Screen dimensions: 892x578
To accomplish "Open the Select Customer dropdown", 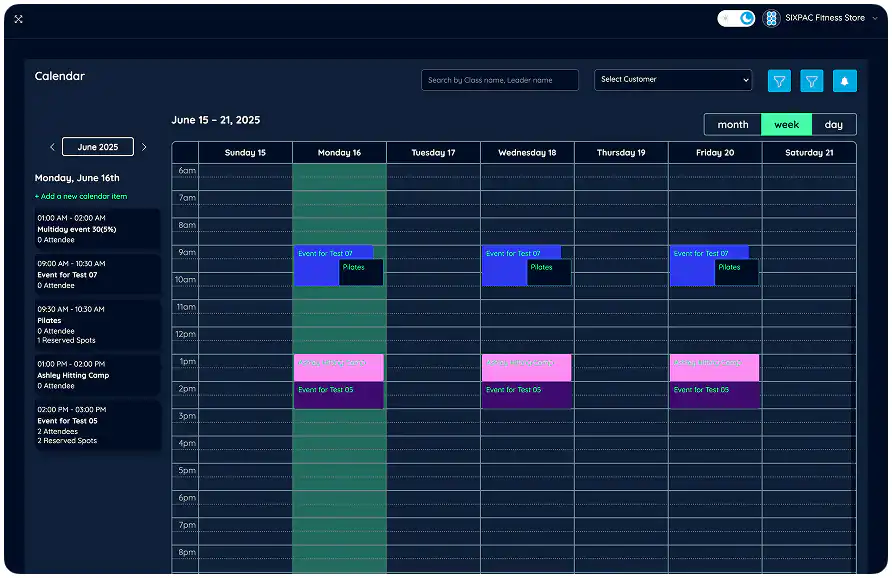I will tap(672, 80).
